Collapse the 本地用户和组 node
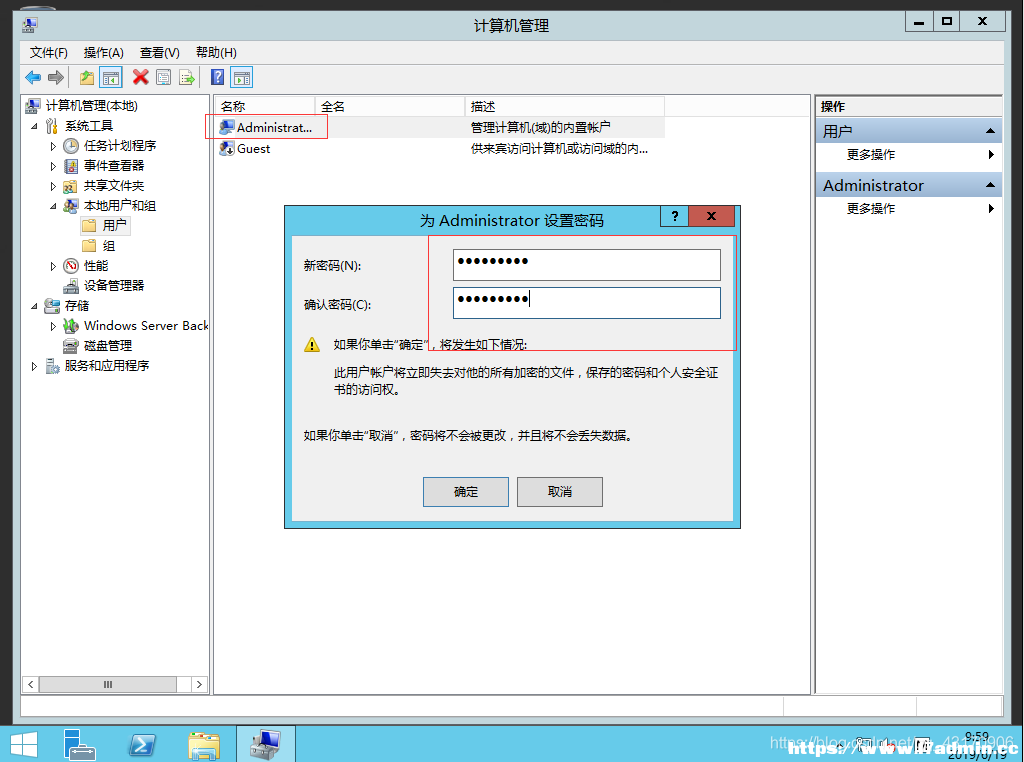The height and width of the screenshot is (762, 1024). click(54, 206)
